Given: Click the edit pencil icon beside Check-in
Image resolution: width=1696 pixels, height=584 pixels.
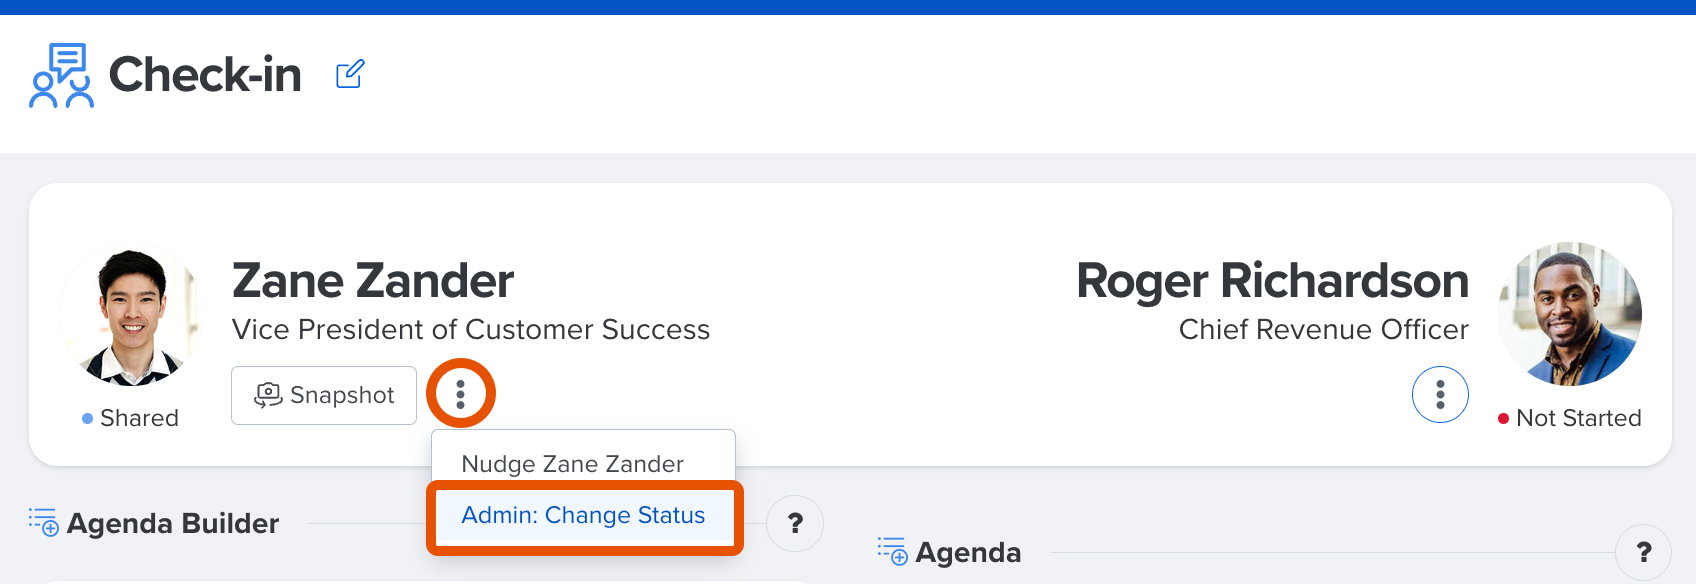Looking at the screenshot, I should click(x=350, y=74).
